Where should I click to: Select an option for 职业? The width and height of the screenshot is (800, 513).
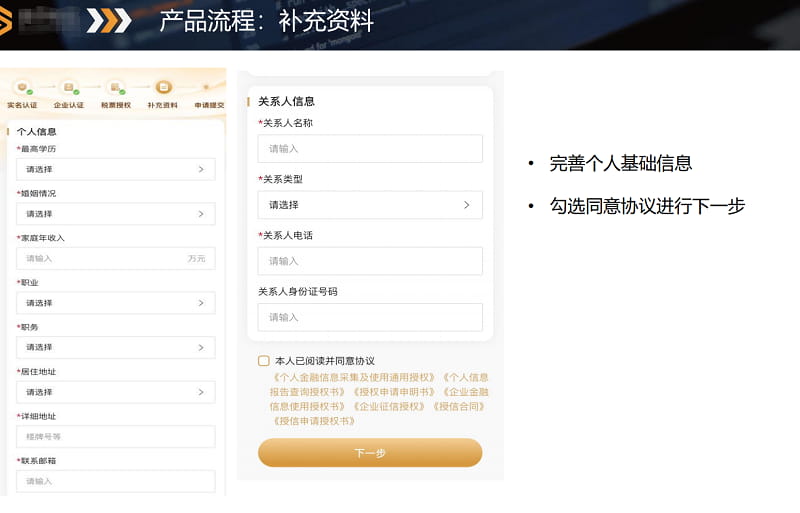point(115,303)
